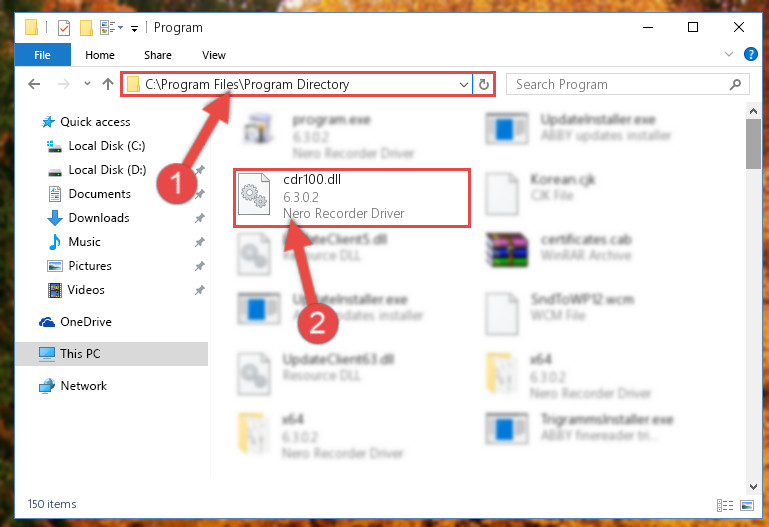The height and width of the screenshot is (527, 769).
Task: Click the Network icon in sidebar
Action: tap(47, 386)
